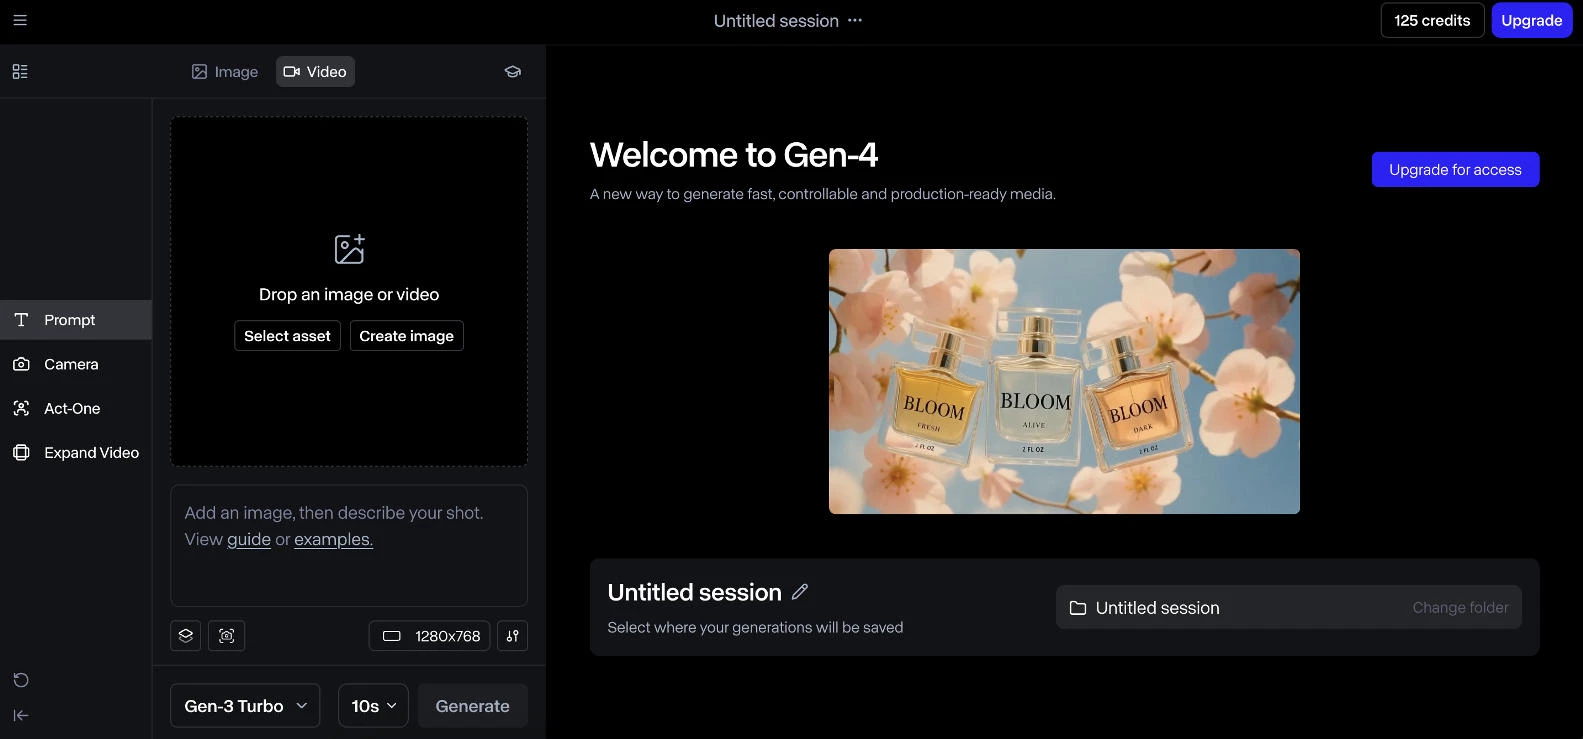The width and height of the screenshot is (1583, 739).
Task: Collapse the sidebar with arrow icon
Action: click(x=21, y=715)
